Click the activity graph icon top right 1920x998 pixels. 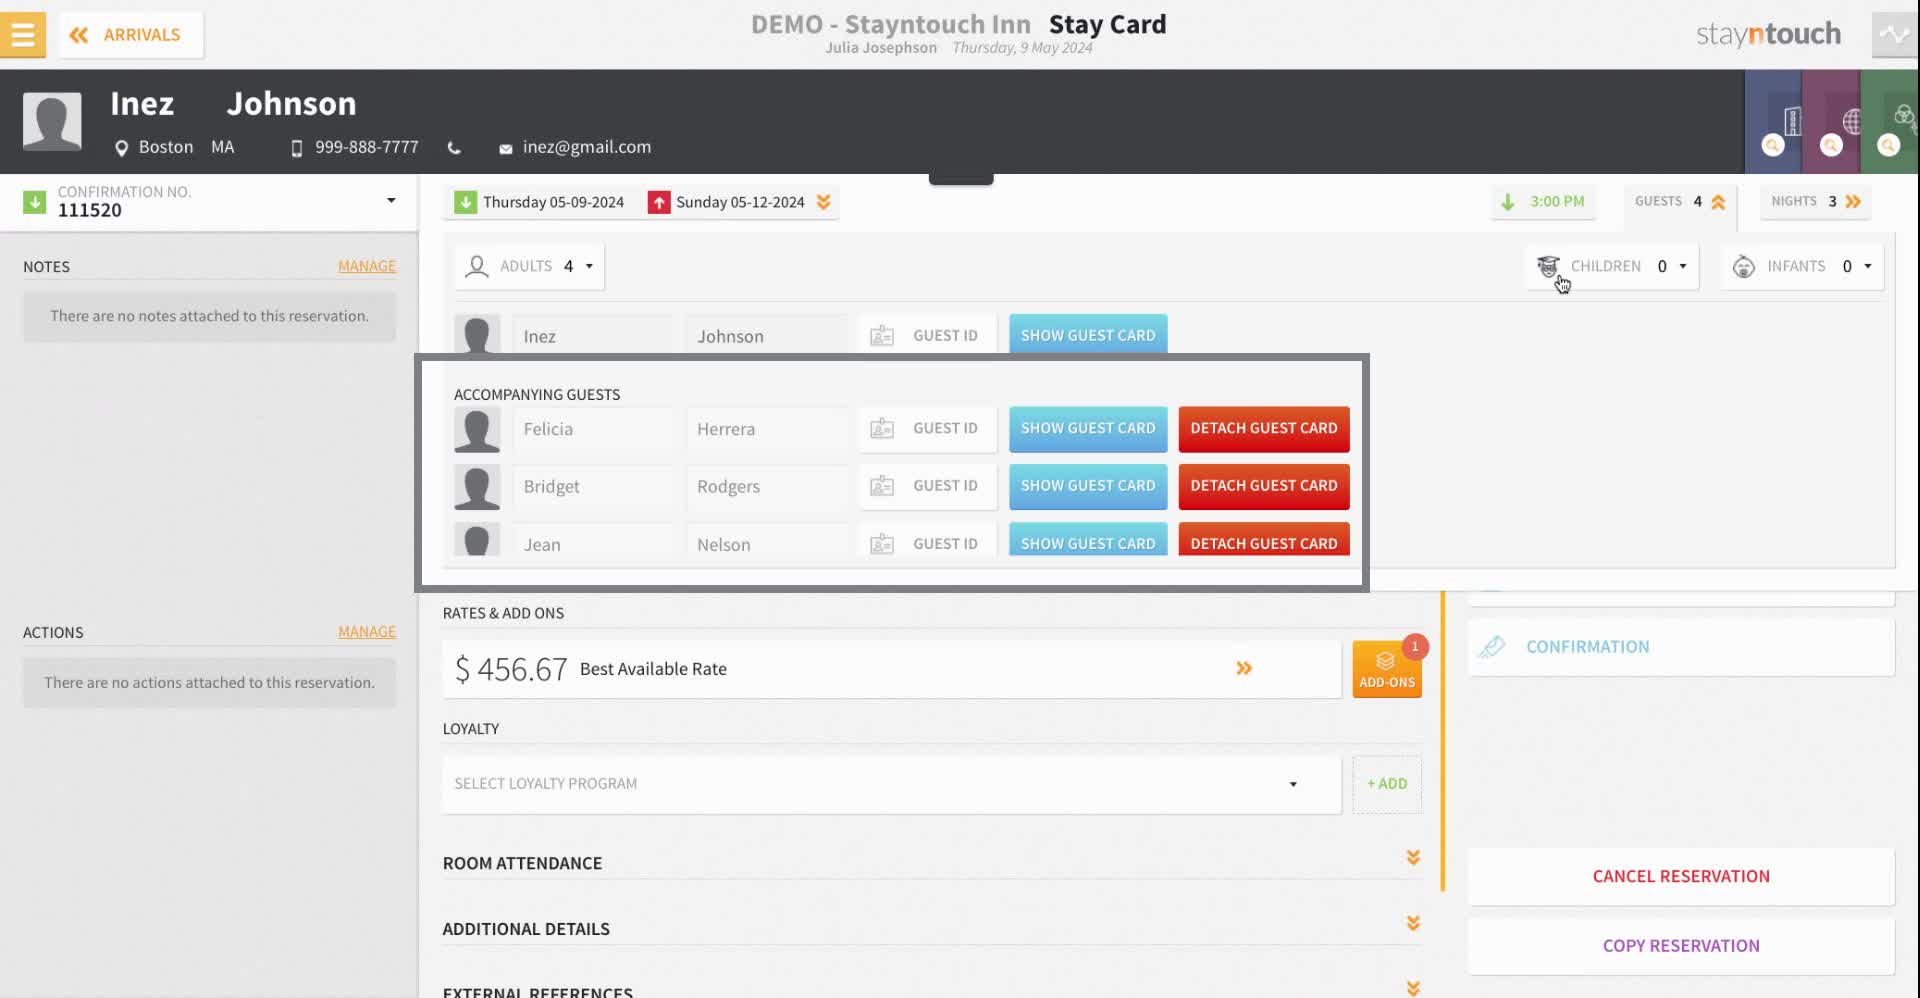[x=1895, y=35]
